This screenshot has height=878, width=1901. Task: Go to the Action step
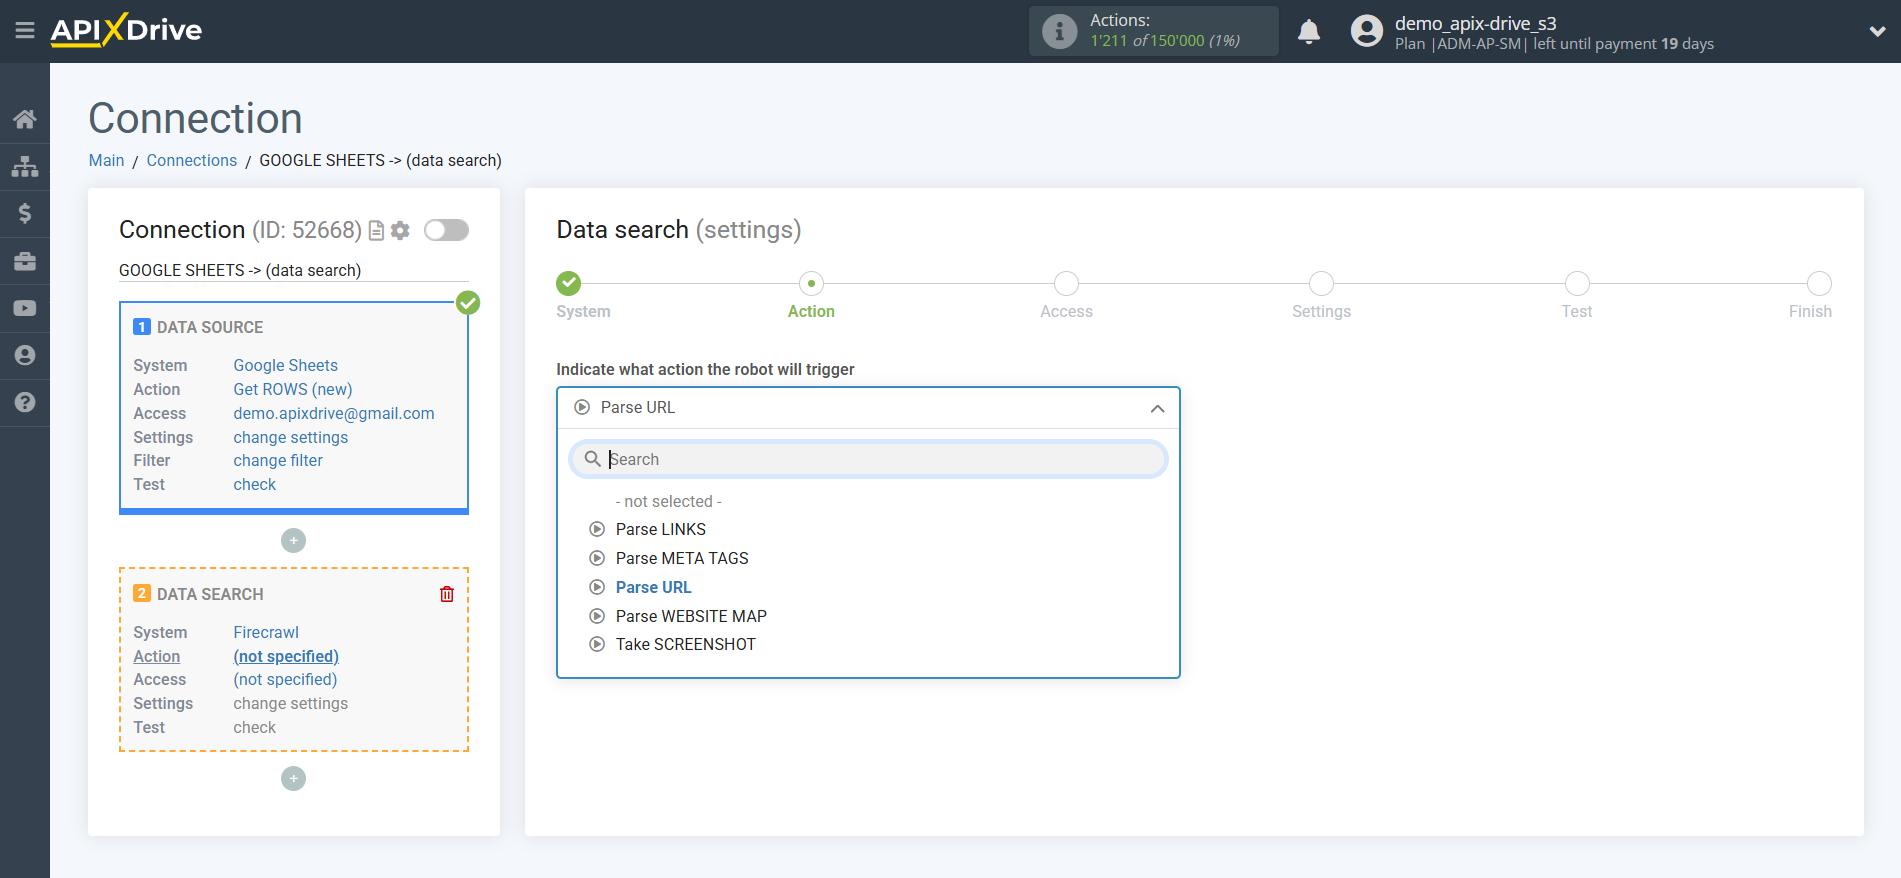pyautogui.click(x=811, y=284)
